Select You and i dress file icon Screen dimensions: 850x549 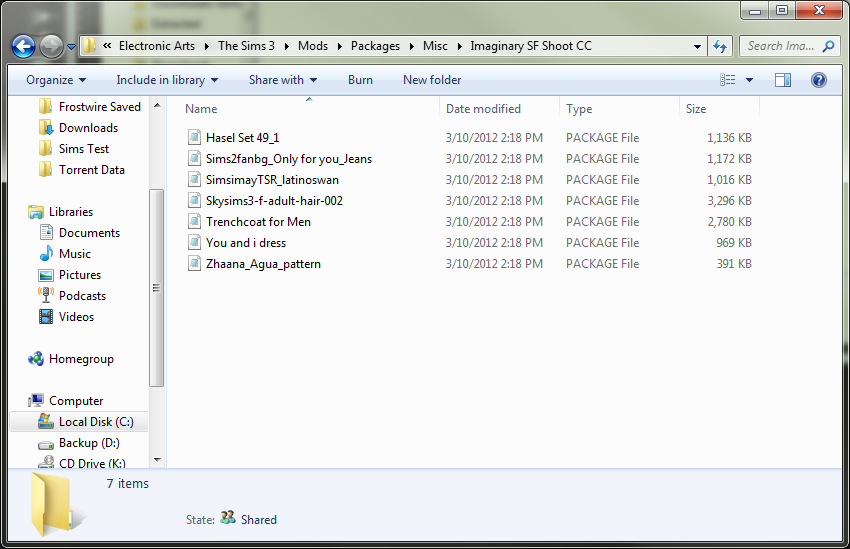pos(194,243)
